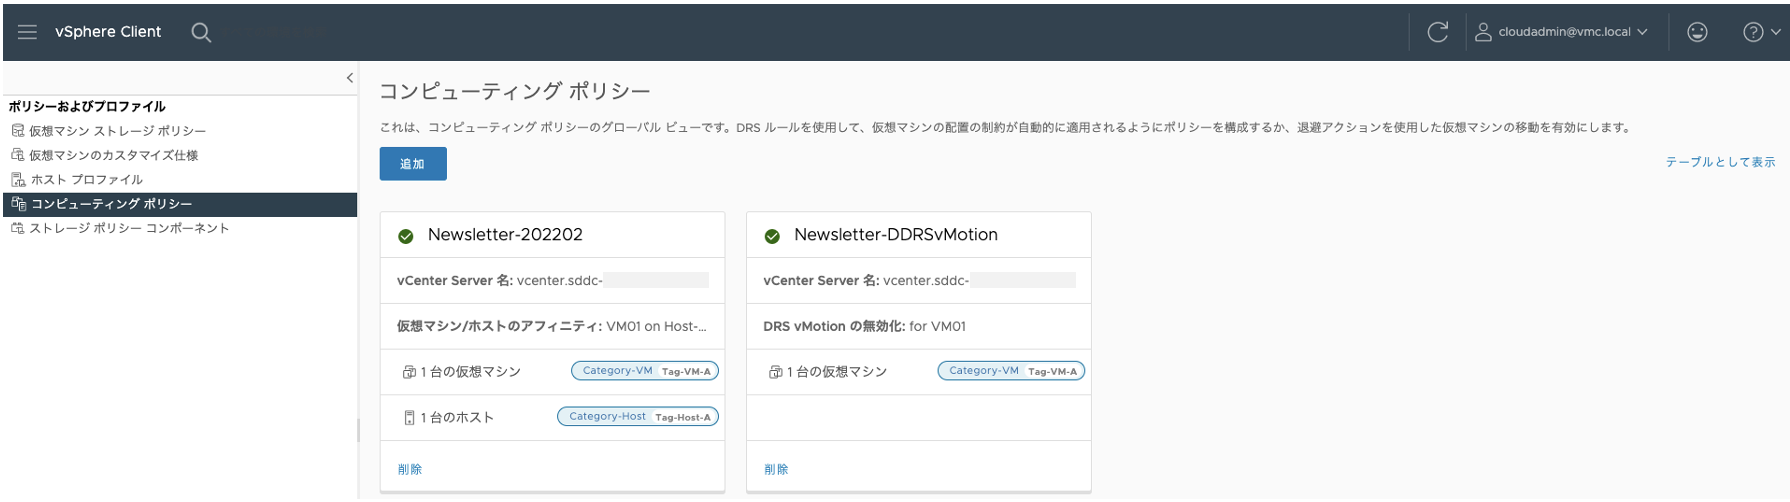Open ストレージ ポリシー コンポーネント in sidebar

[x=129, y=228]
